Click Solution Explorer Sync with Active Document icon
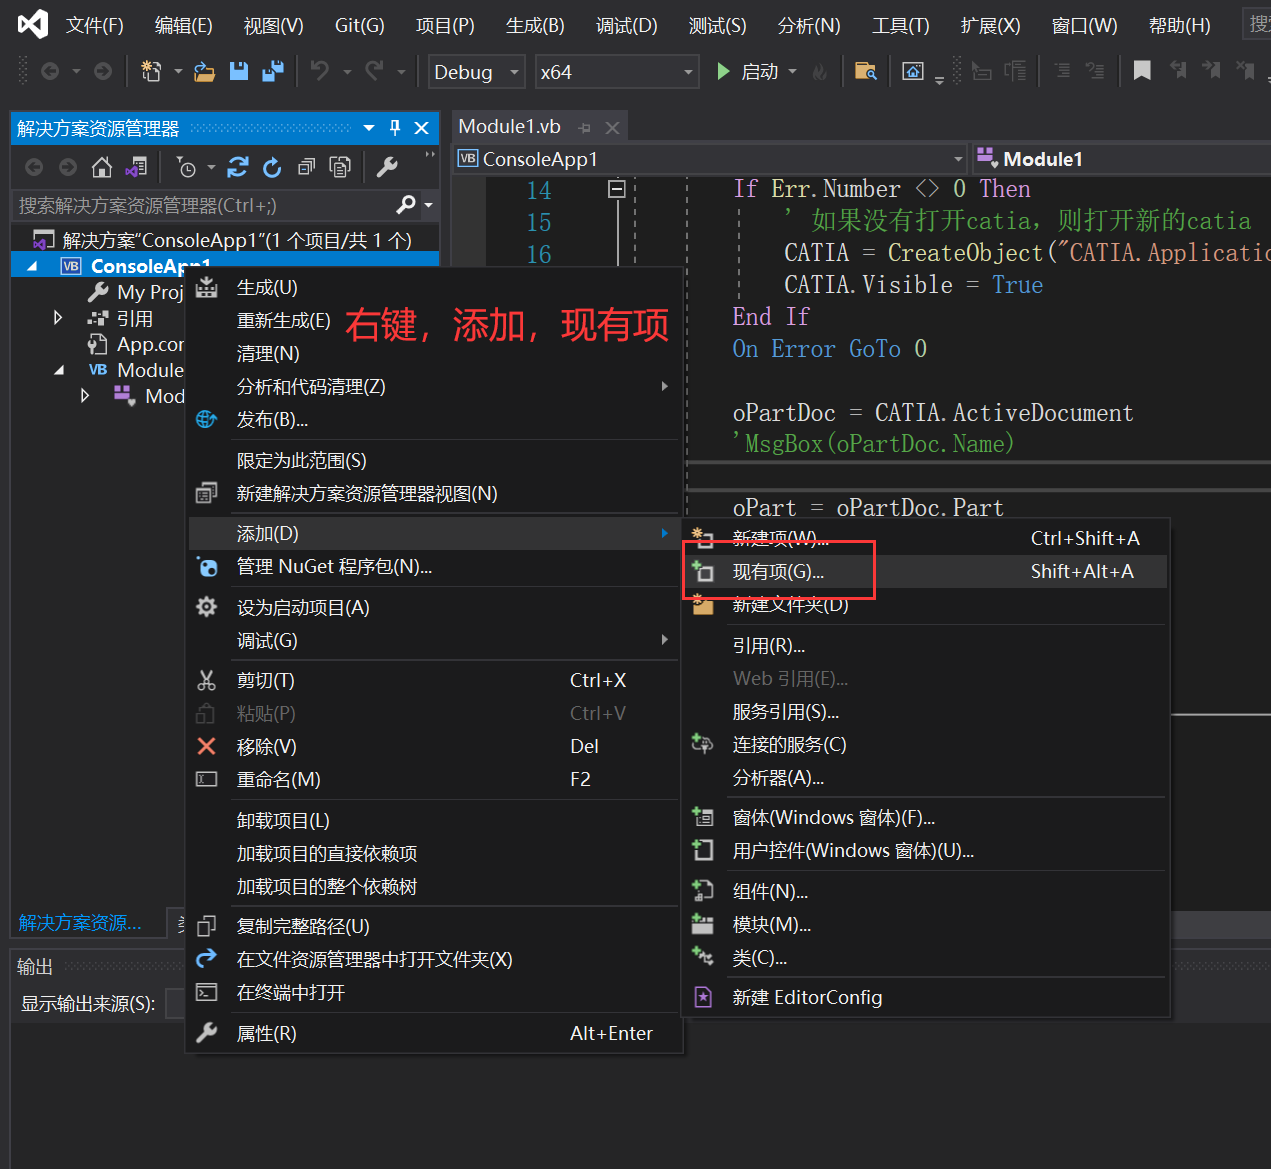The image size is (1271, 1169). click(237, 167)
